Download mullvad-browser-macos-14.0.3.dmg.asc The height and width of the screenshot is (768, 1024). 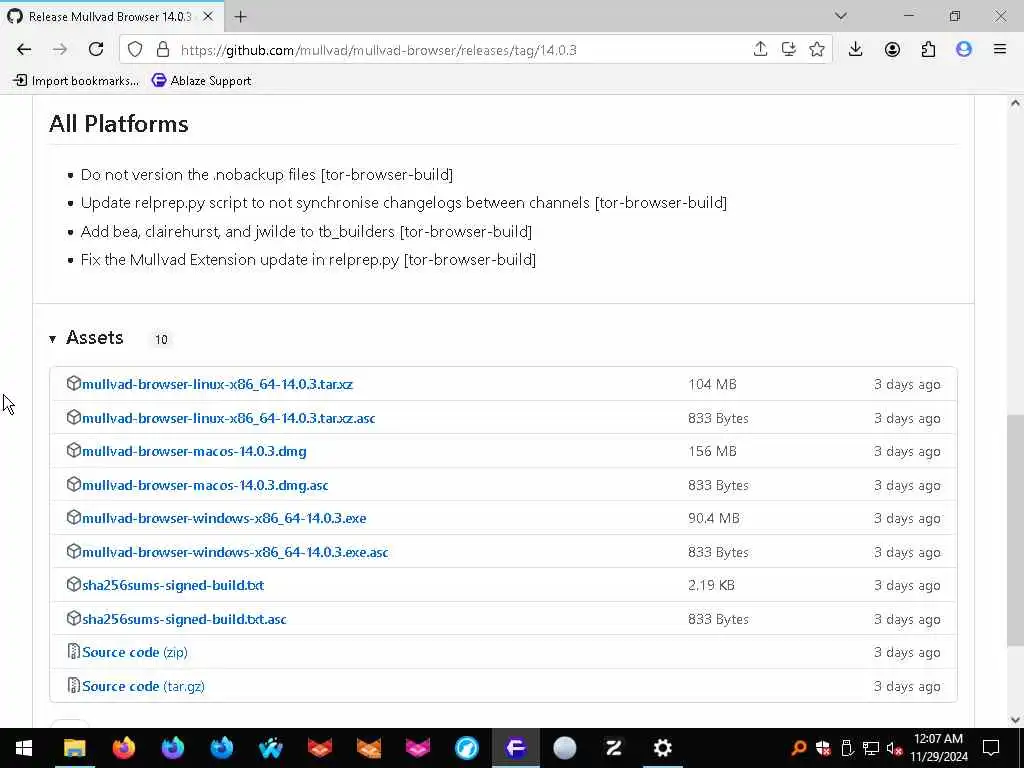[205, 485]
